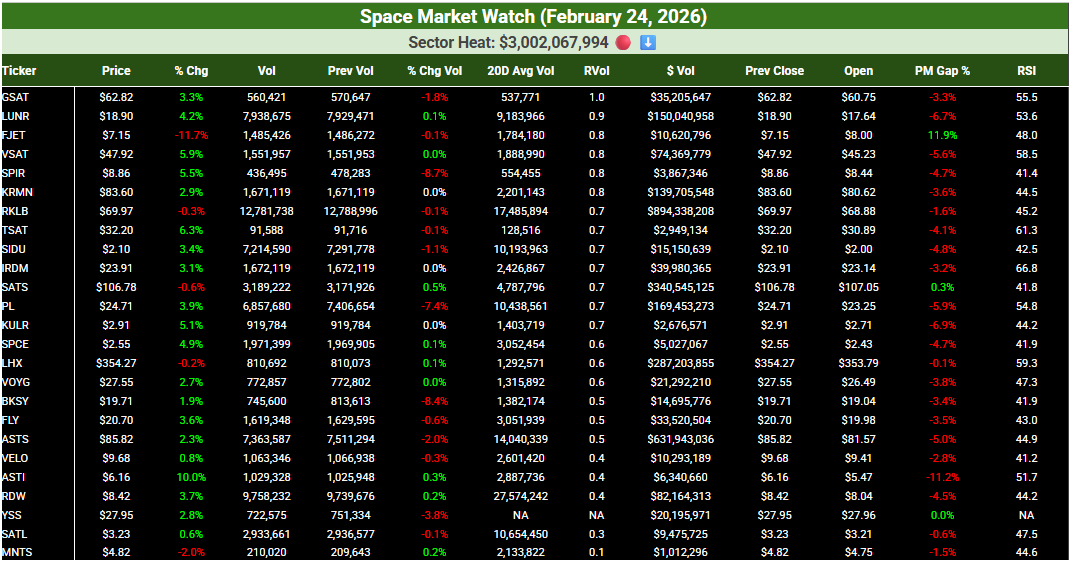The image size is (1071, 562).
Task: Click the red circle sector heat indicator
Action: pyautogui.click(x=623, y=42)
